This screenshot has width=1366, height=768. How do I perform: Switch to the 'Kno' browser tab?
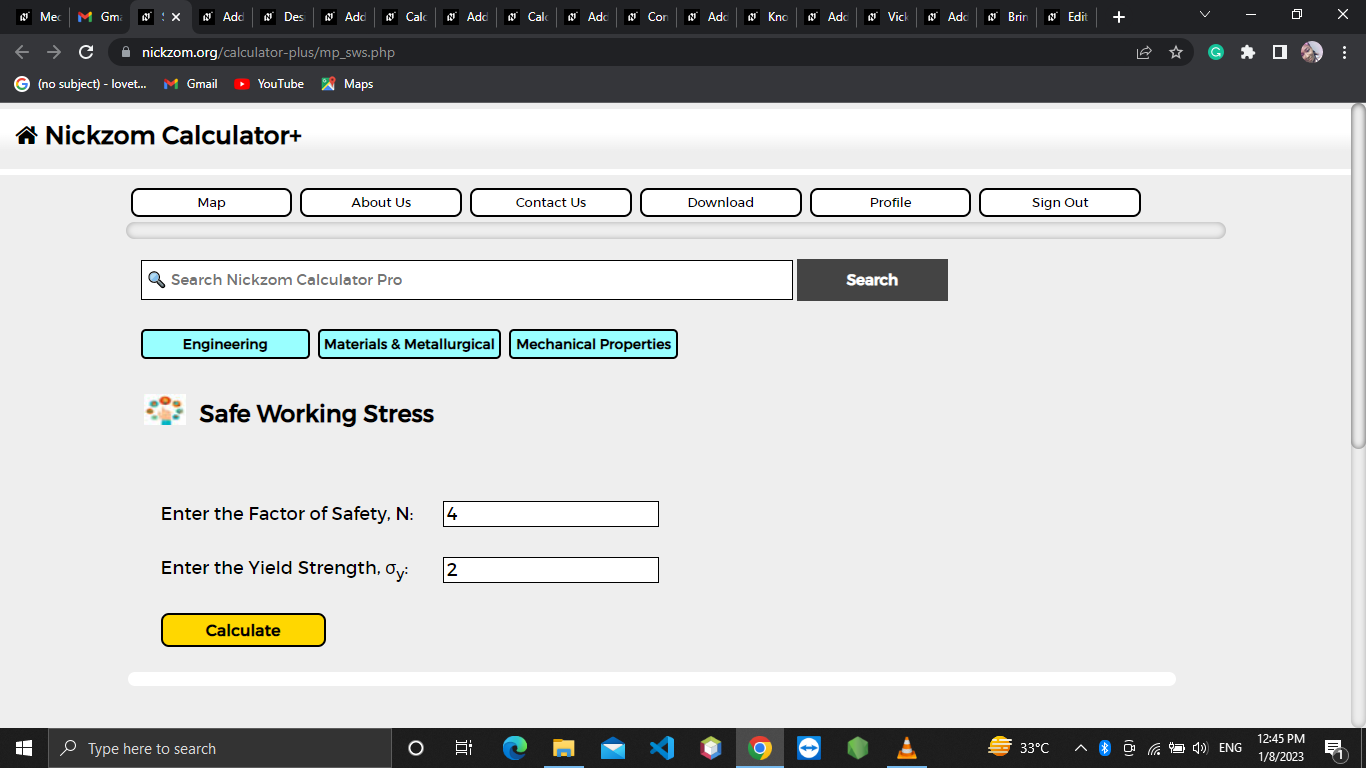[767, 17]
